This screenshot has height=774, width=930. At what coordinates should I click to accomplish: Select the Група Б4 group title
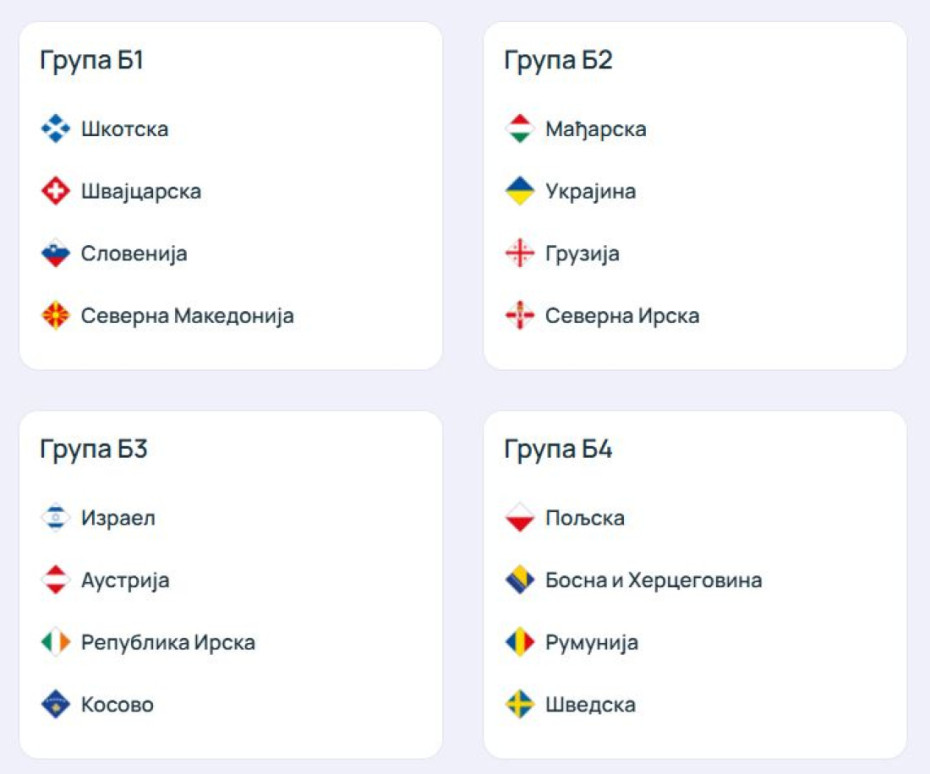pyautogui.click(x=558, y=449)
